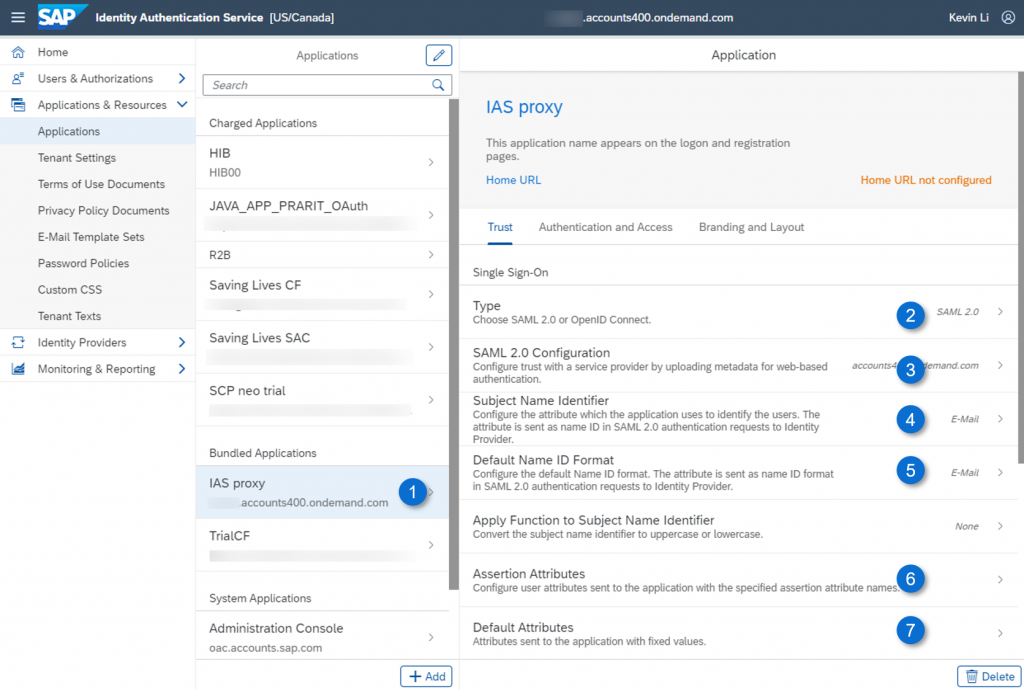The height and width of the screenshot is (690, 1024).
Task: Select Administration Console application
Action: click(x=322, y=637)
